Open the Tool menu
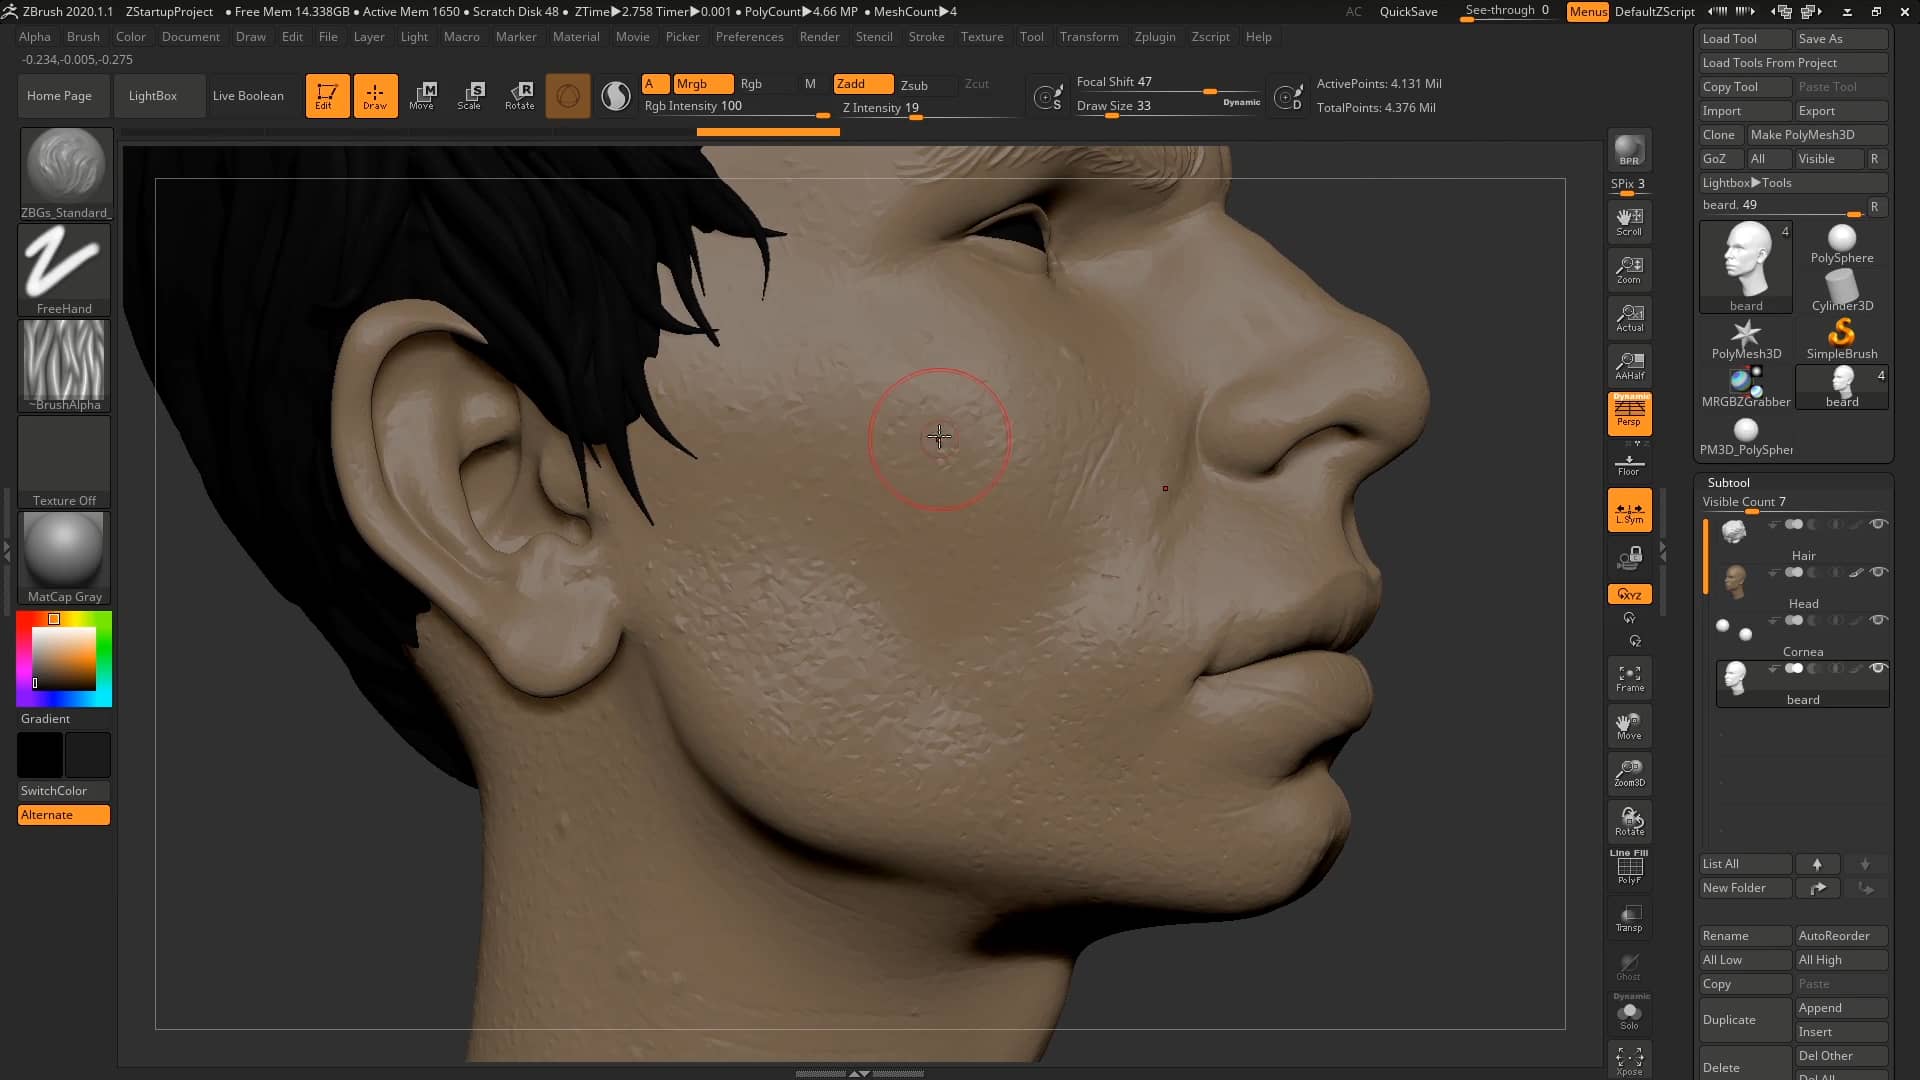The width and height of the screenshot is (1920, 1080). pos(1031,37)
